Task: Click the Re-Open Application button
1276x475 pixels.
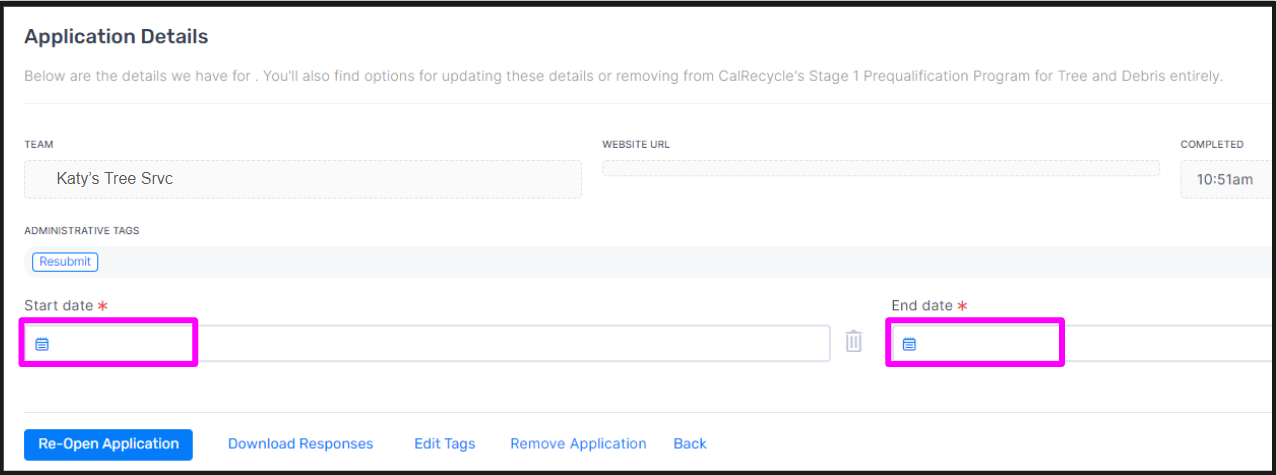Action: tap(108, 444)
